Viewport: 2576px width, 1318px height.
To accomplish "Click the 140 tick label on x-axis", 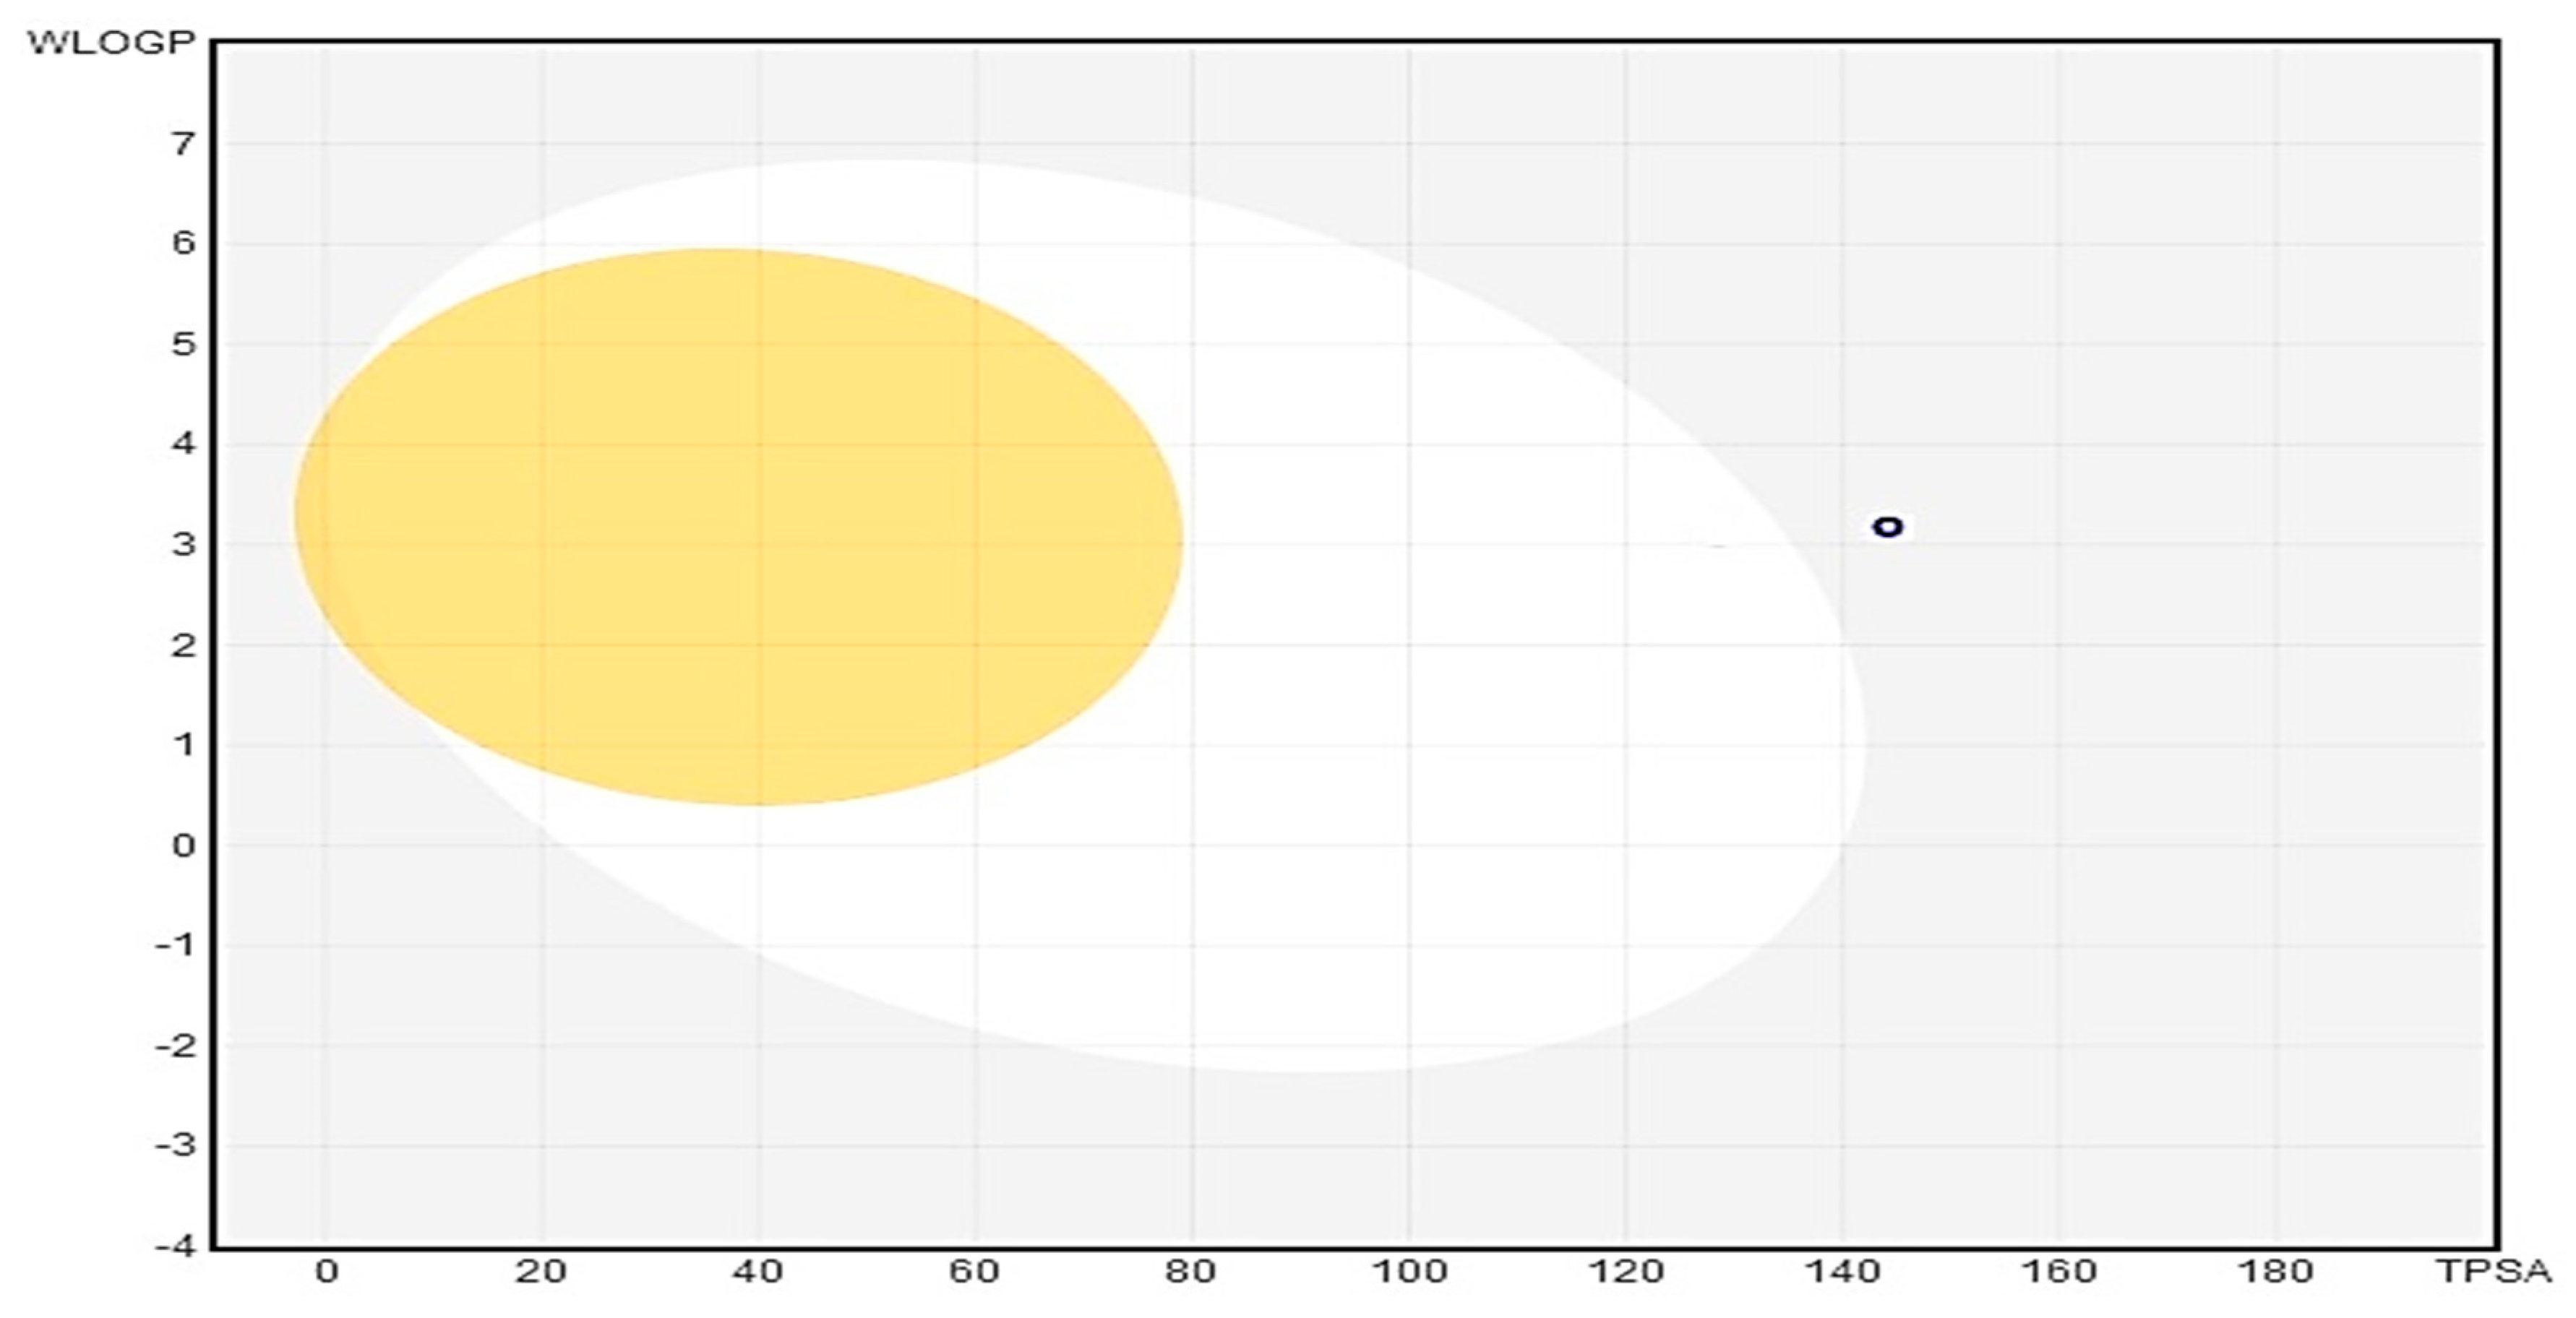I will coord(1842,1272).
